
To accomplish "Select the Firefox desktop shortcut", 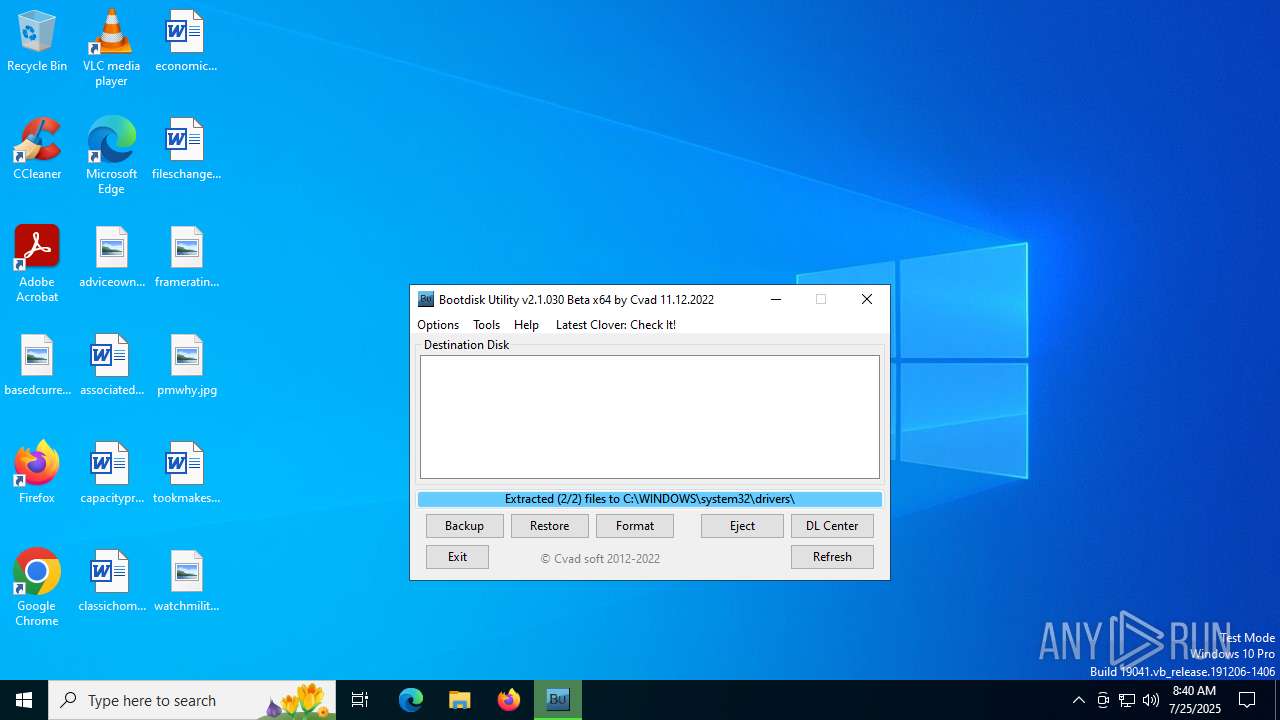I will (x=37, y=473).
